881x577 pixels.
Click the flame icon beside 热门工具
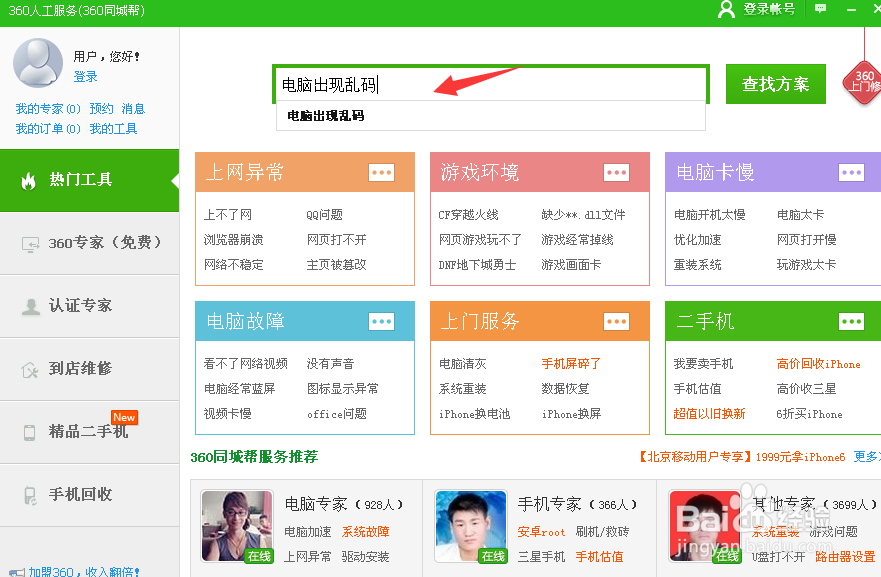[28, 180]
